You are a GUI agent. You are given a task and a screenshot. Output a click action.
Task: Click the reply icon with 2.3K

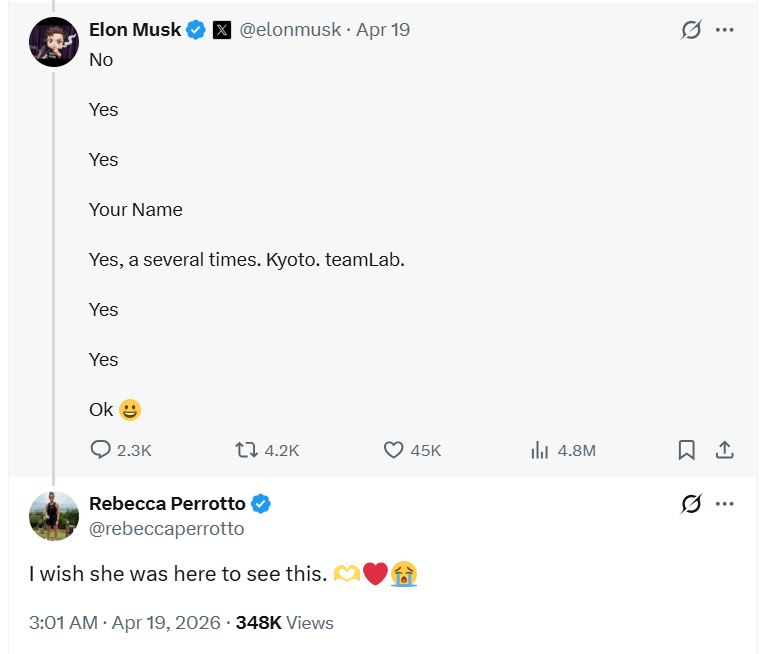pos(101,450)
